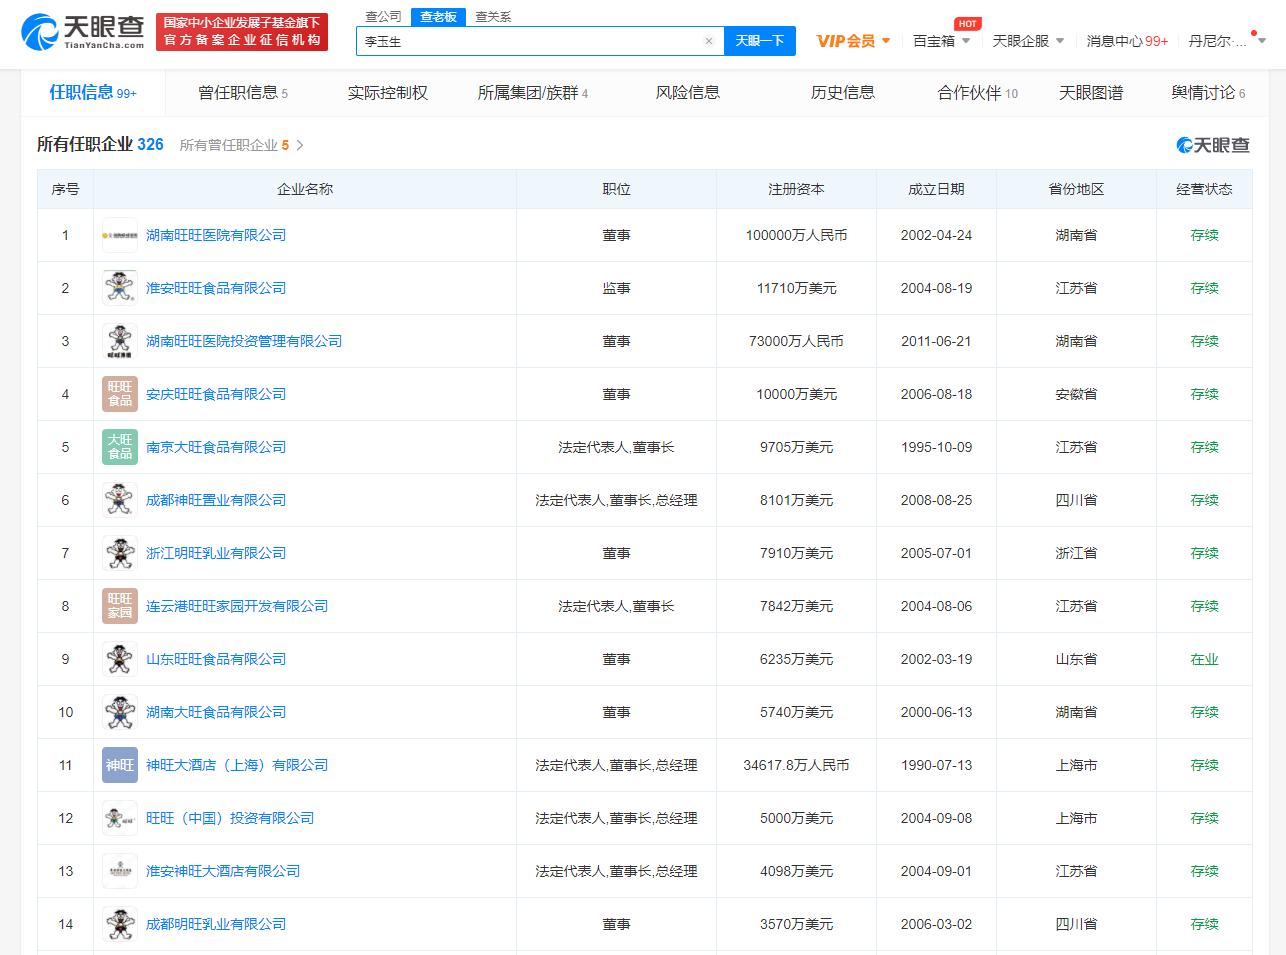Click the mascot logo of 淮安旺旺食品有限公司
Viewport: 1286px width, 955px height.
click(119, 287)
